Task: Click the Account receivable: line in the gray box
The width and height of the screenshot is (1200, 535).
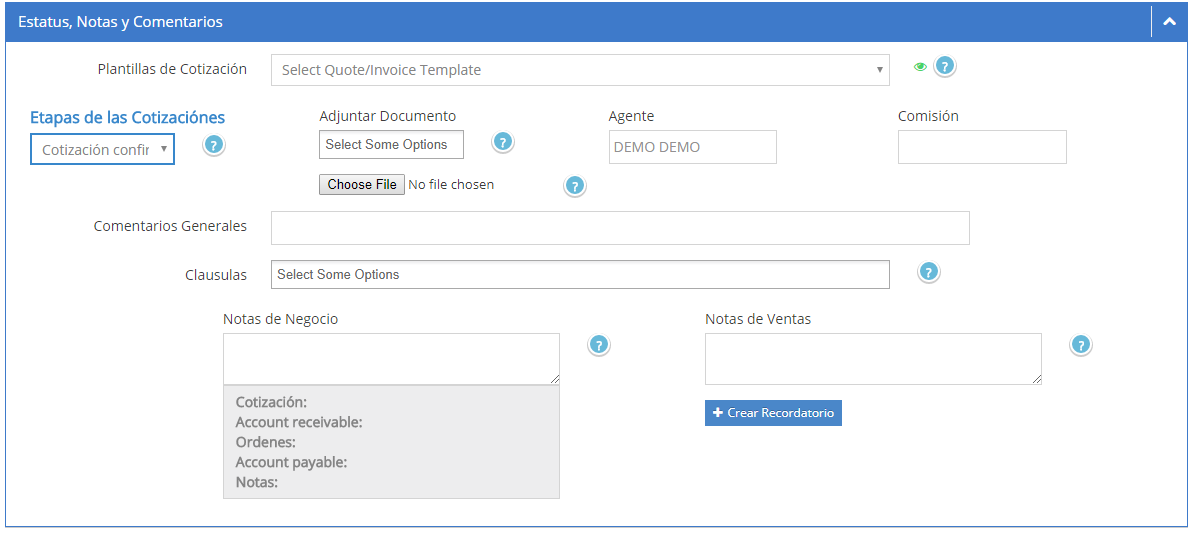Action: coord(299,422)
